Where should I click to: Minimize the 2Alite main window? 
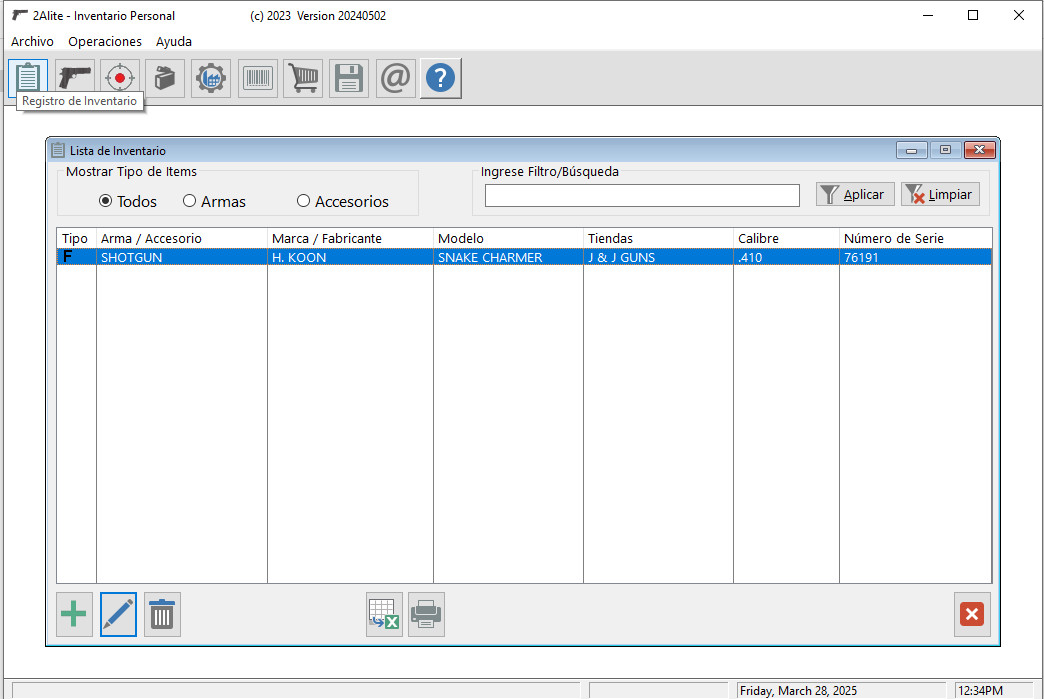(928, 15)
